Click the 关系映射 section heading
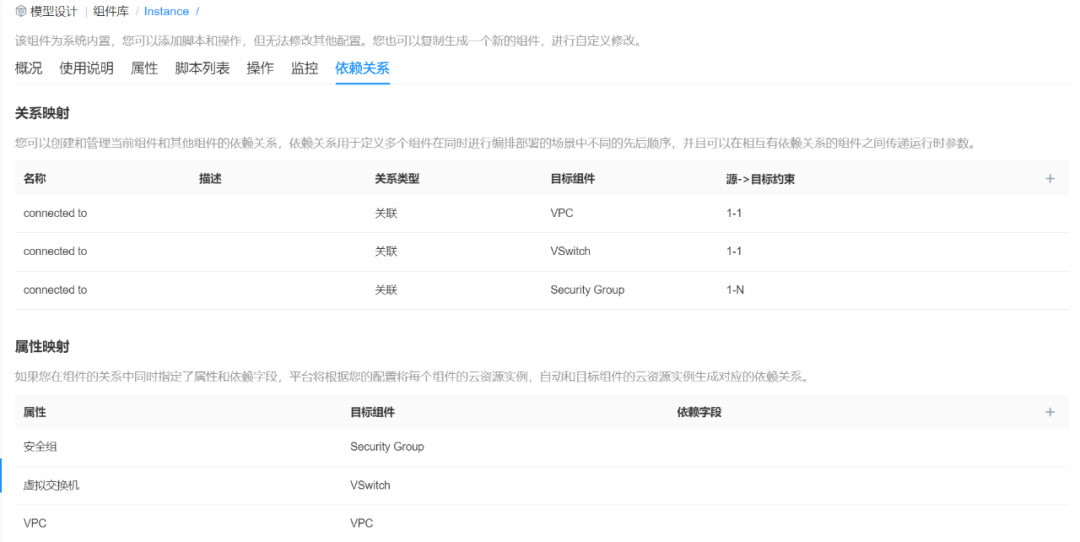Screen dimensions: 1080x542 click(42, 113)
